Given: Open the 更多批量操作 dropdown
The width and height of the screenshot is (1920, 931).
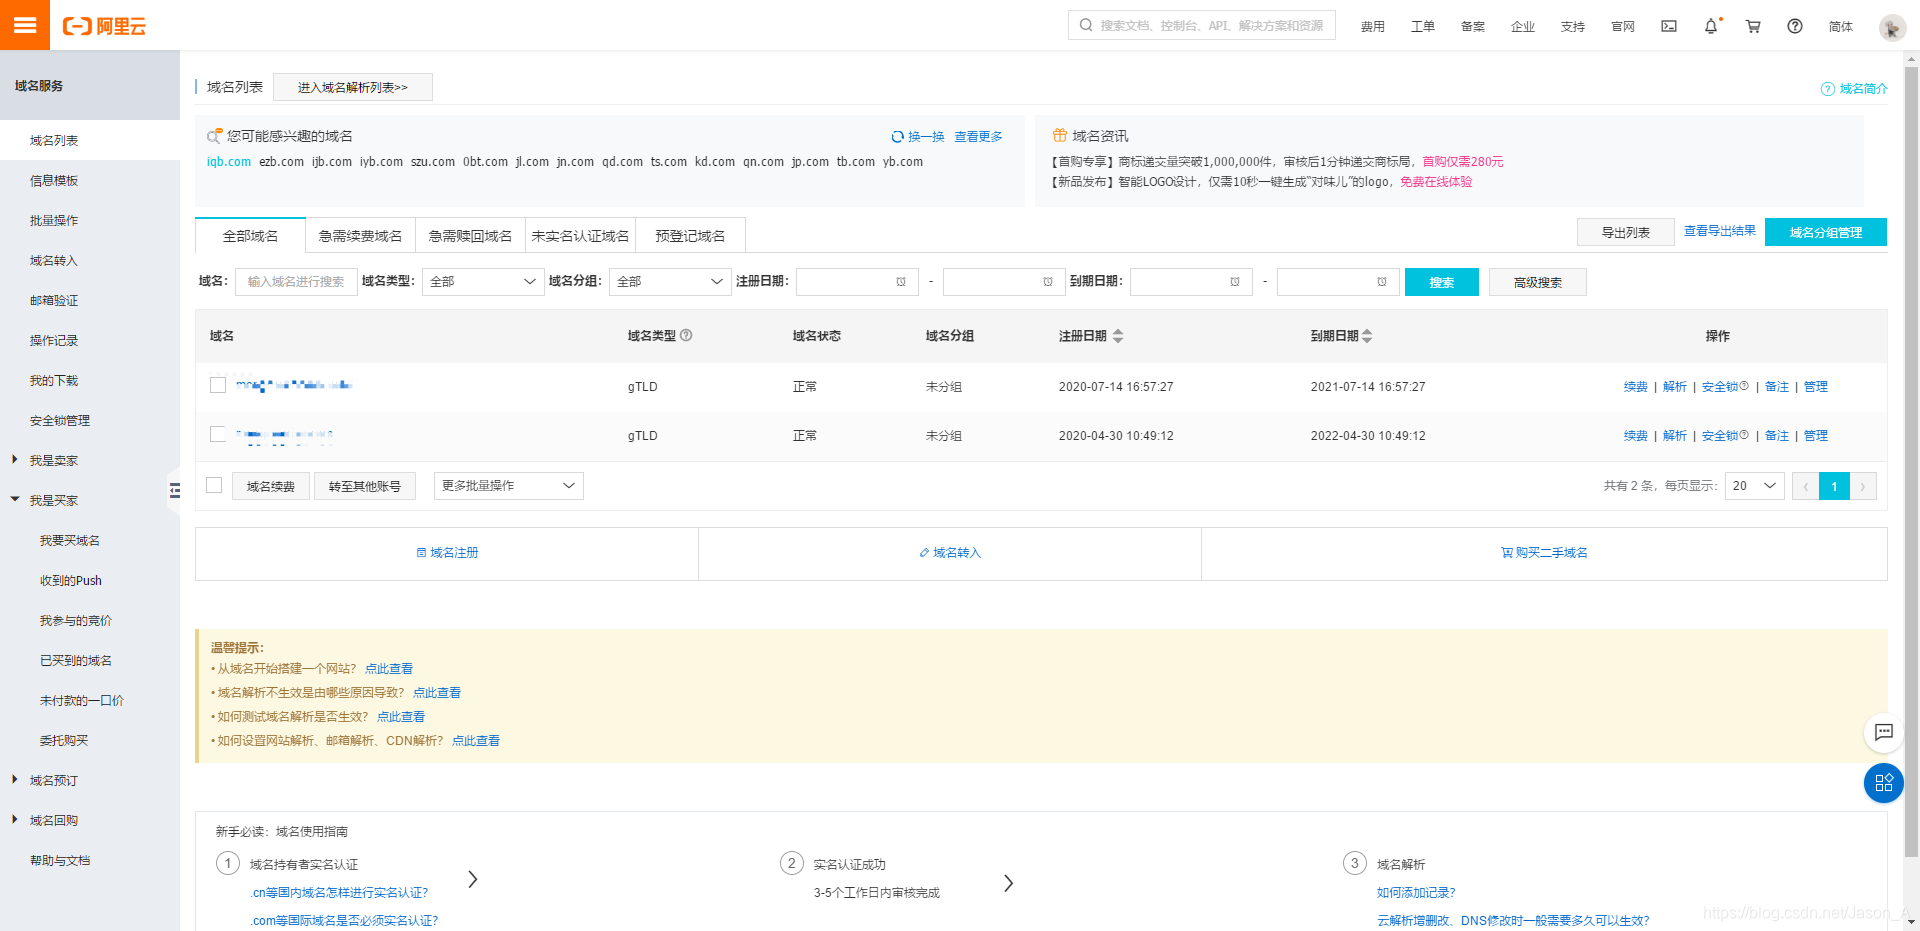Looking at the screenshot, I should coord(509,486).
